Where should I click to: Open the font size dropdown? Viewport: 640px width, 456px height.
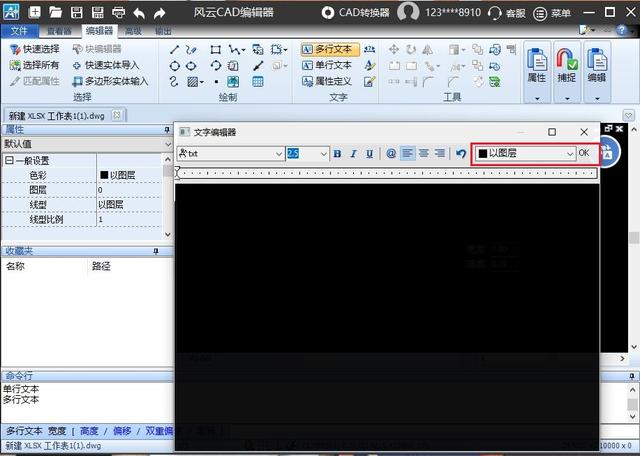[323, 153]
